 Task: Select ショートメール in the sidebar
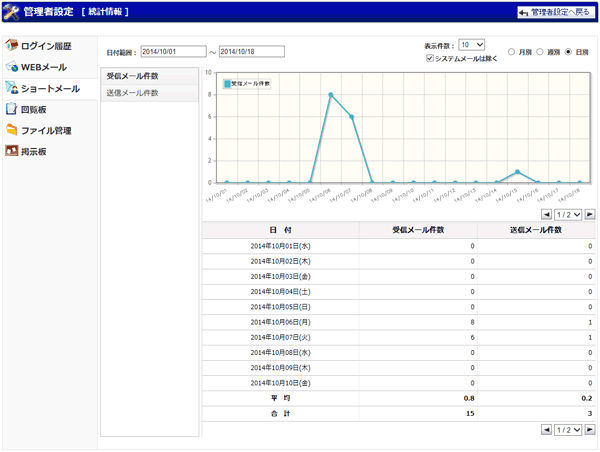[x=50, y=89]
